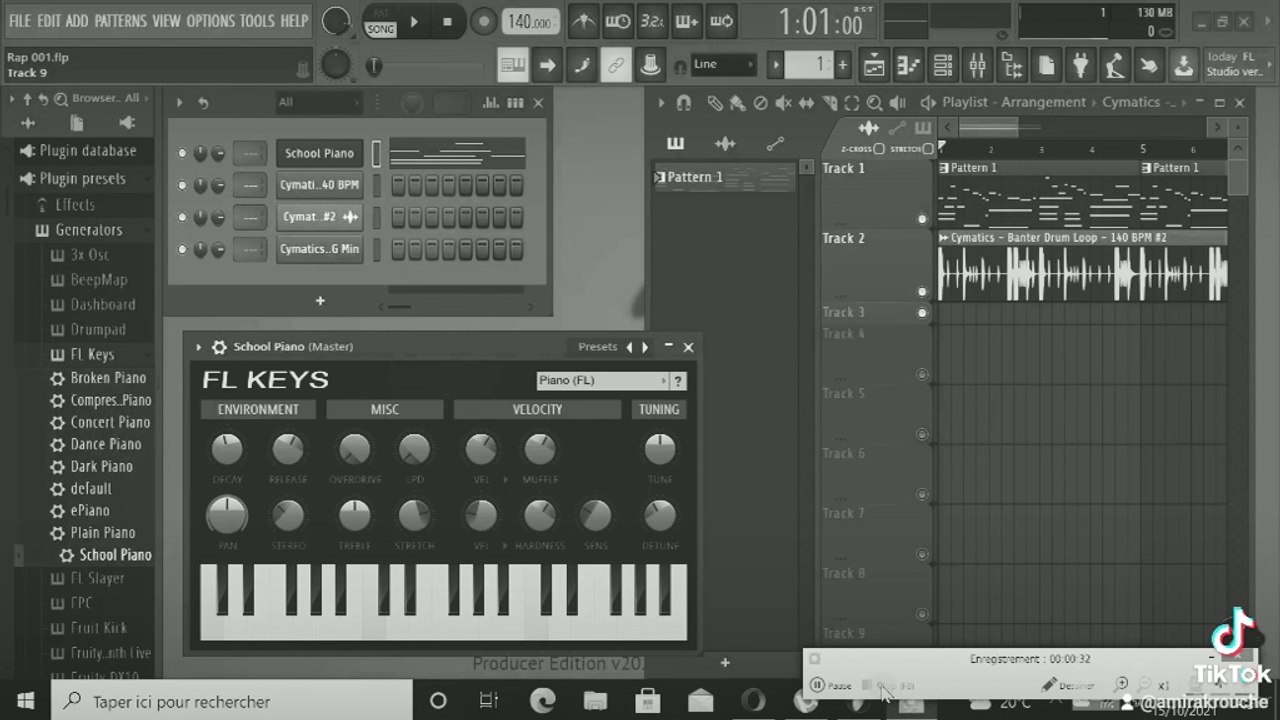Click the metronome icon
The height and width of the screenshot is (720, 1280).
click(585, 21)
